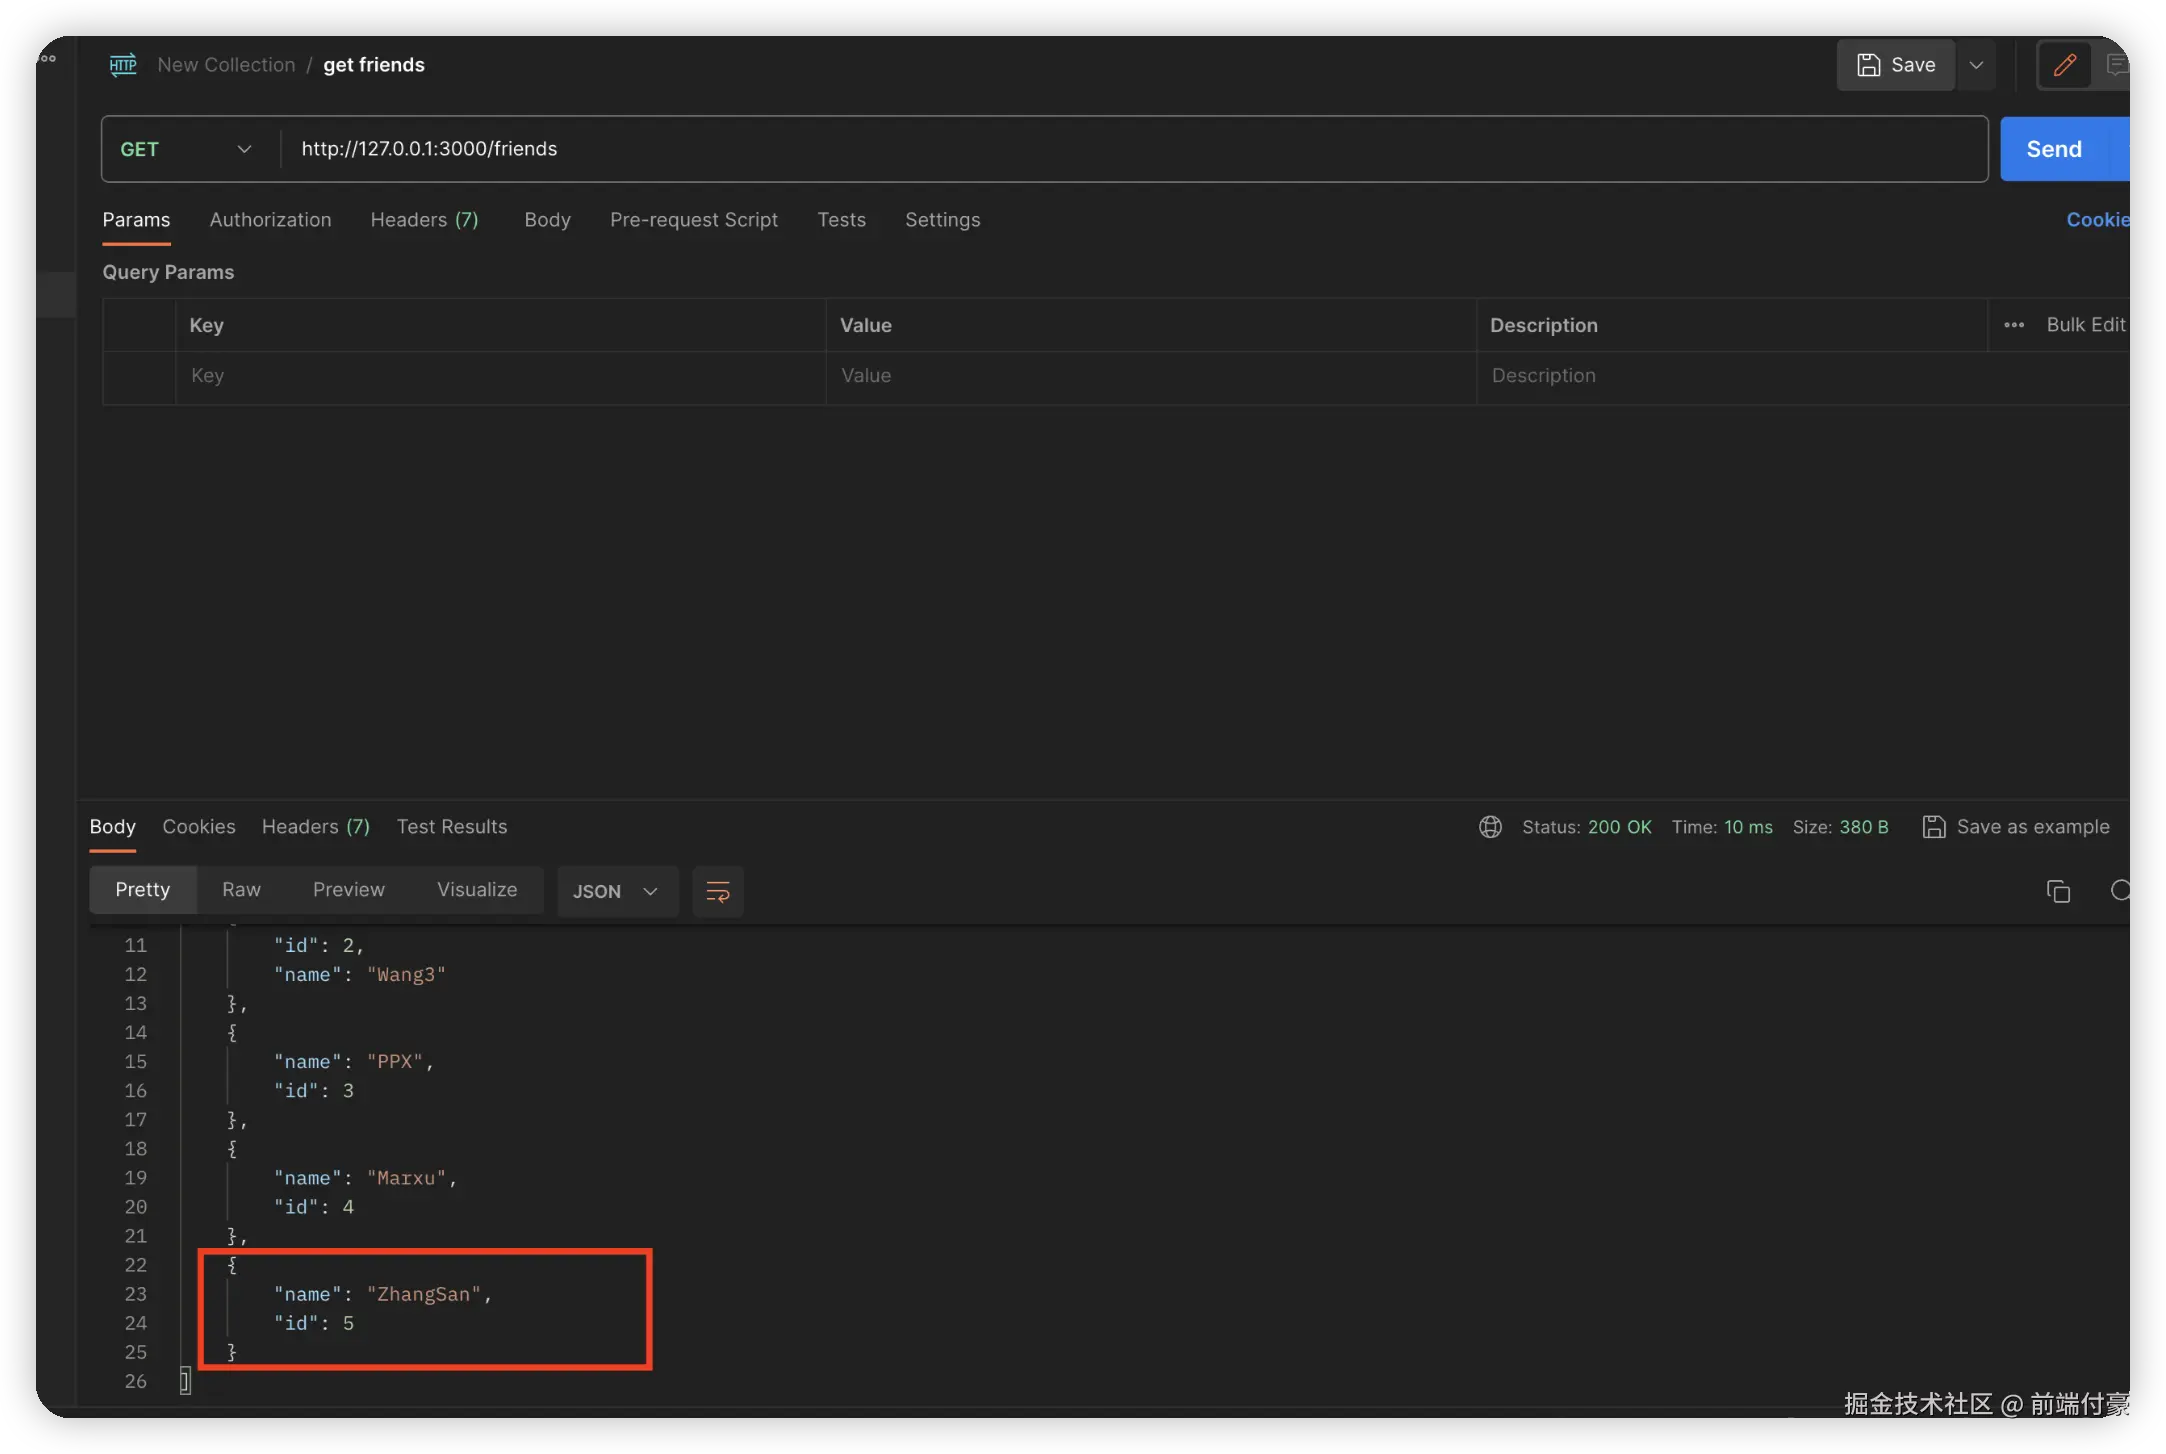Click the HTTP request type icon
This screenshot has width=2166, height=1454.
123,65
